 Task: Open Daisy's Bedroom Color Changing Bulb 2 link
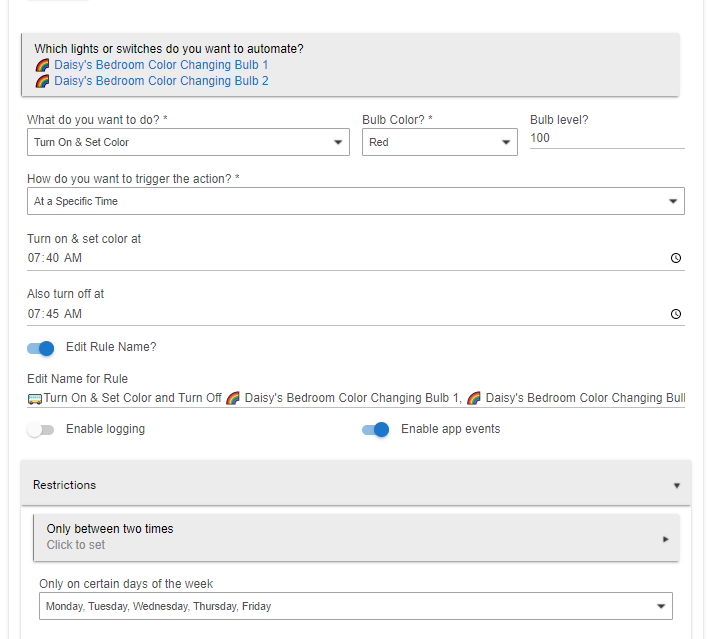(x=161, y=81)
